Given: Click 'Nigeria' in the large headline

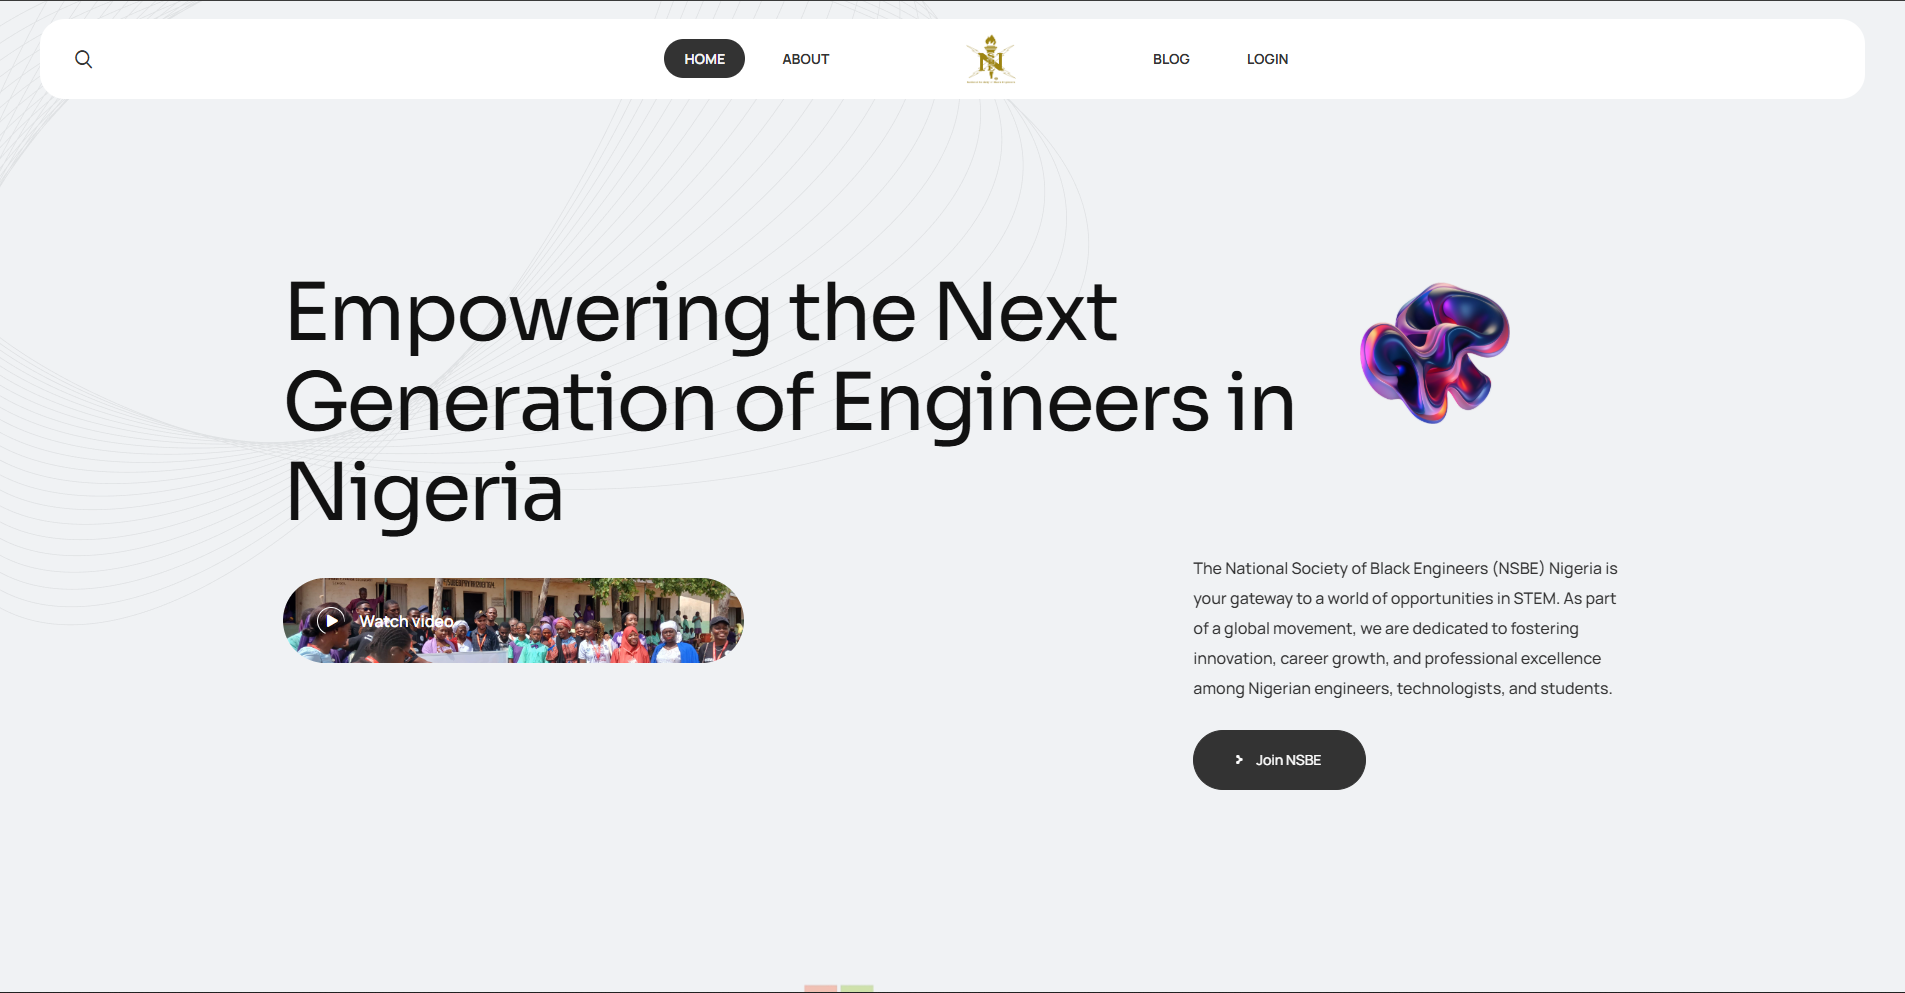Looking at the screenshot, I should (424, 492).
